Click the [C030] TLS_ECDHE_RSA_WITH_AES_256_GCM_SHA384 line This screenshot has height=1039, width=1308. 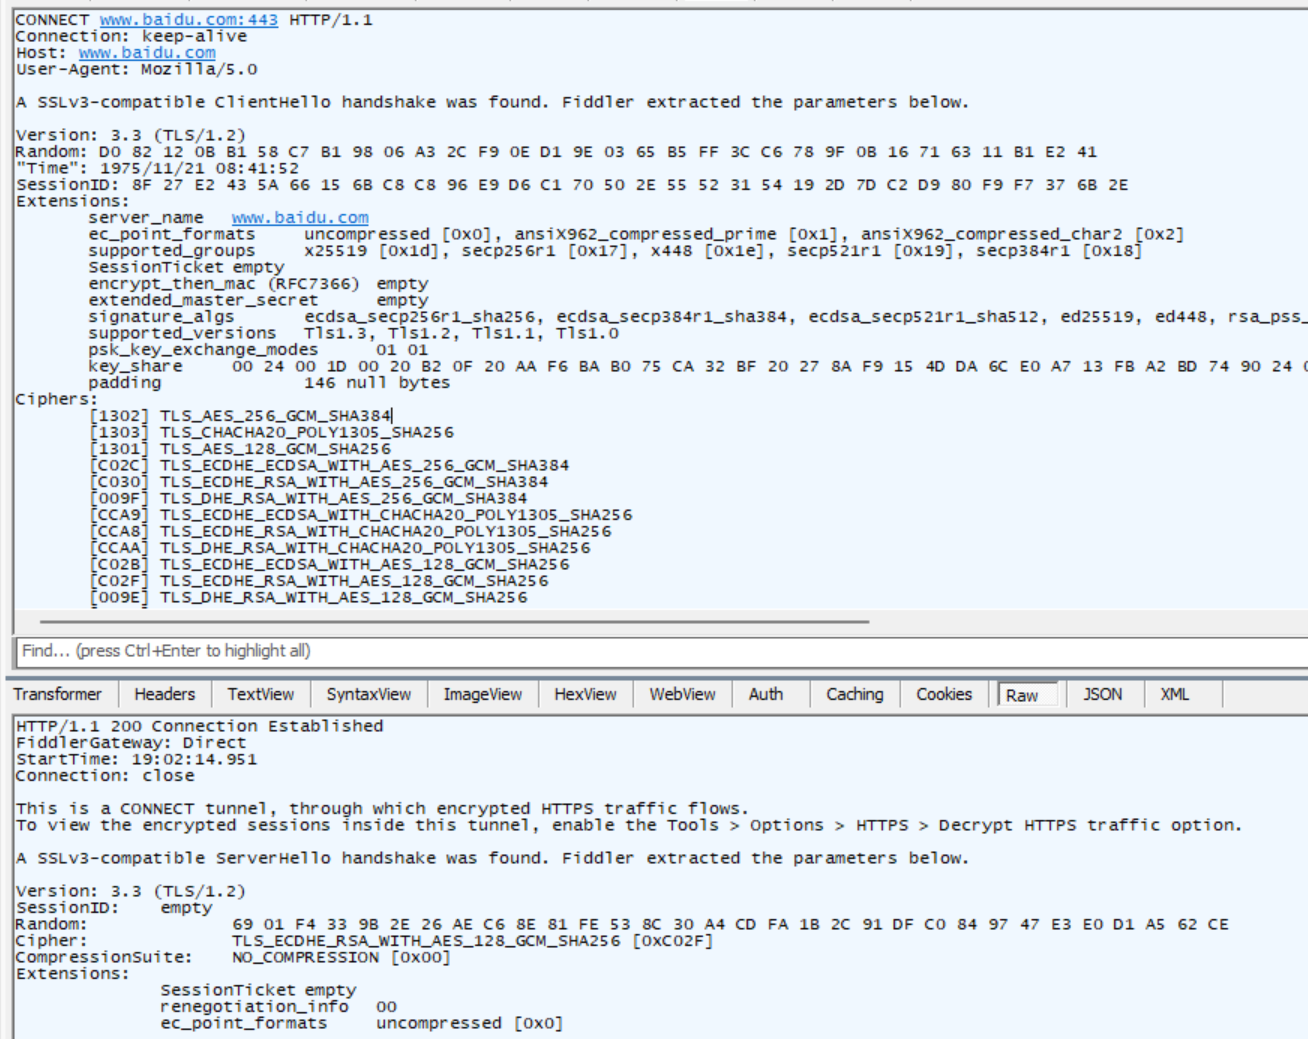[318, 482]
